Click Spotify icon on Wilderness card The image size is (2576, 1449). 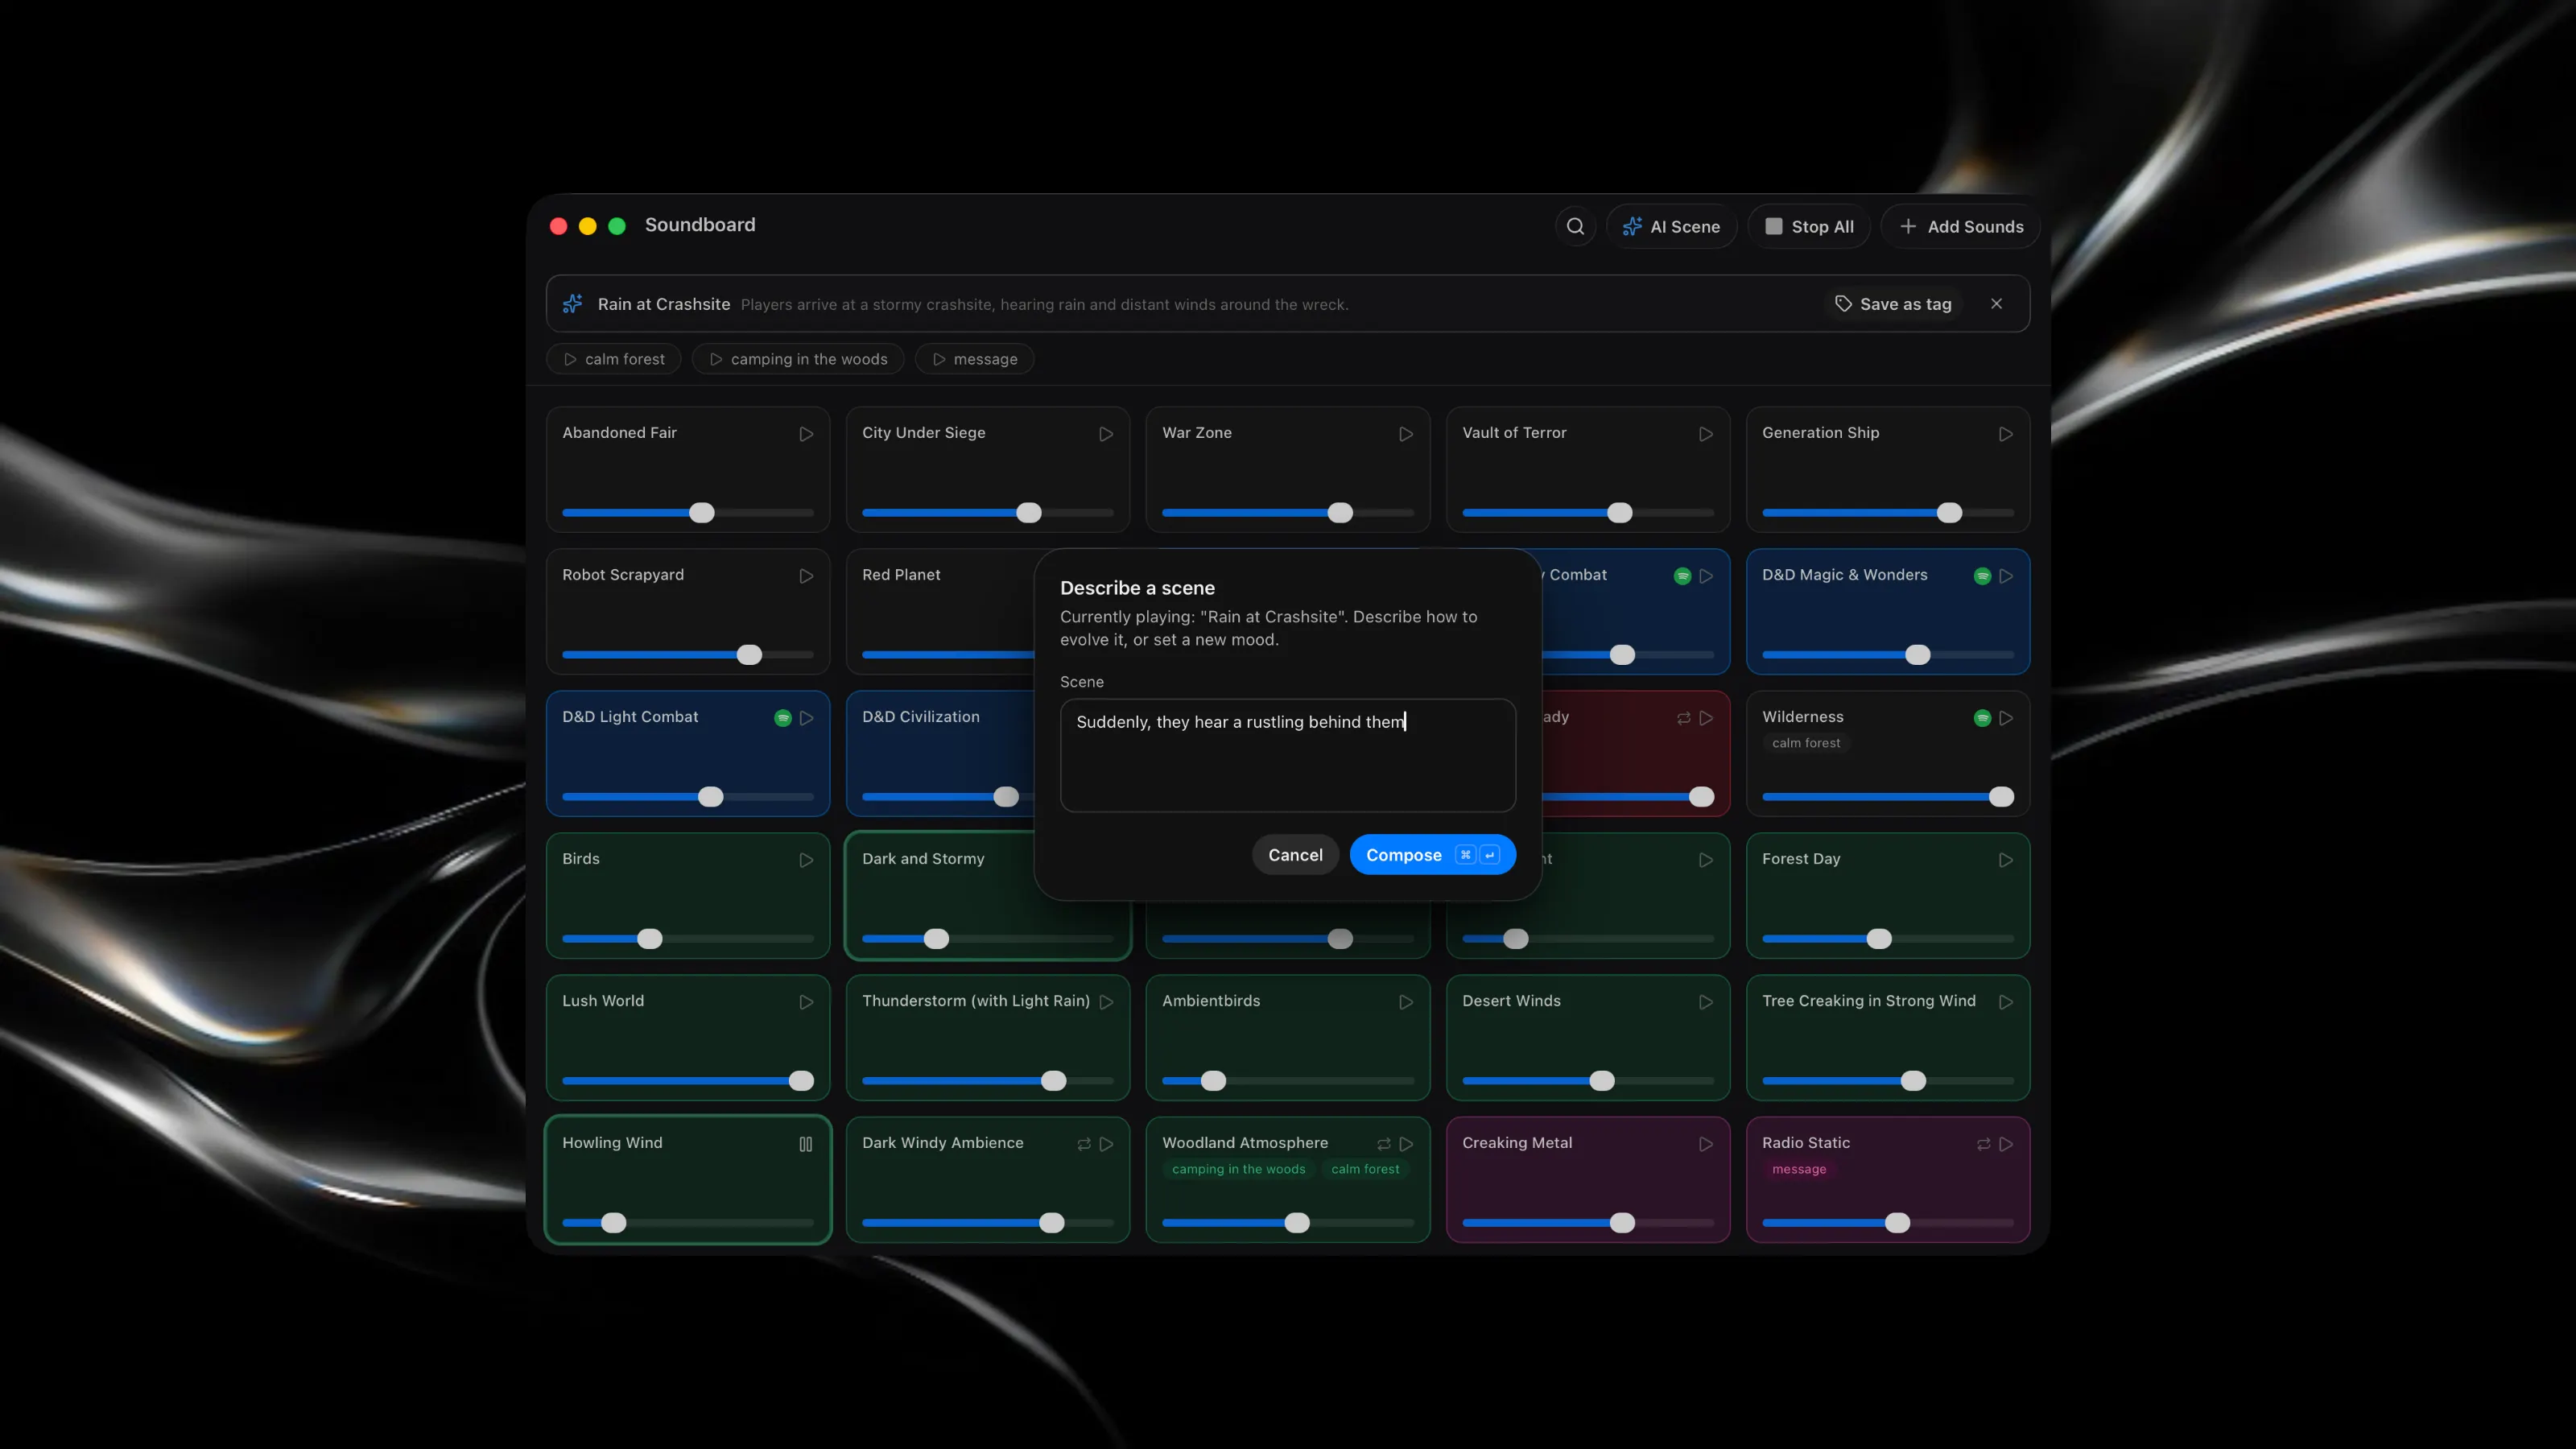1982,718
